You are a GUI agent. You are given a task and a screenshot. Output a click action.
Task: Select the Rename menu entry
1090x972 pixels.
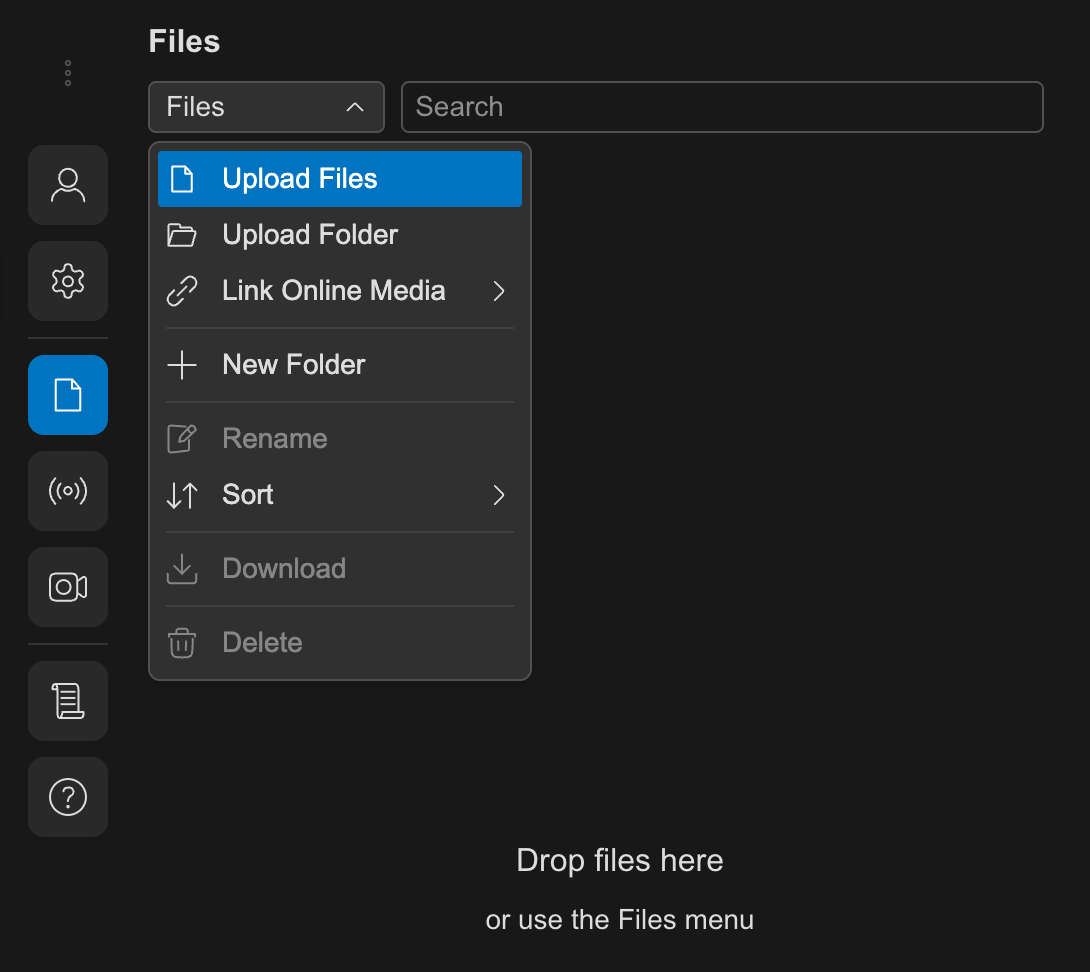click(x=340, y=439)
